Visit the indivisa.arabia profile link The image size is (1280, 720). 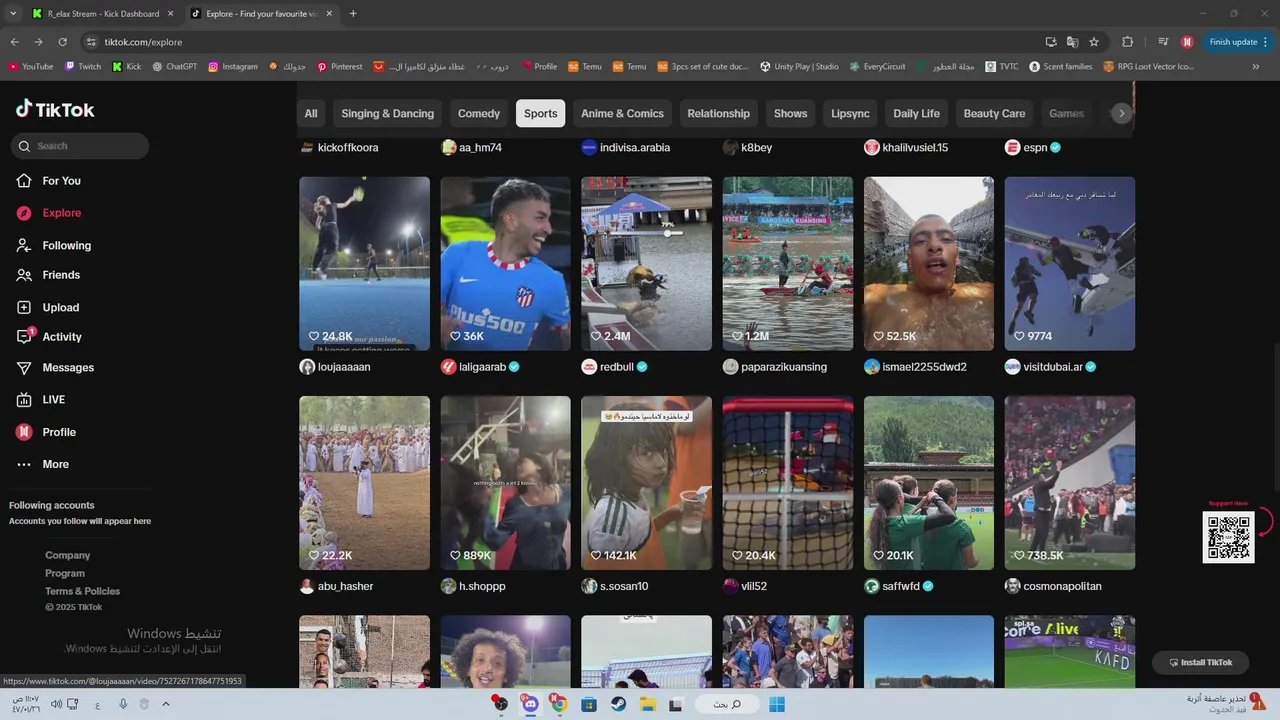[x=634, y=148]
